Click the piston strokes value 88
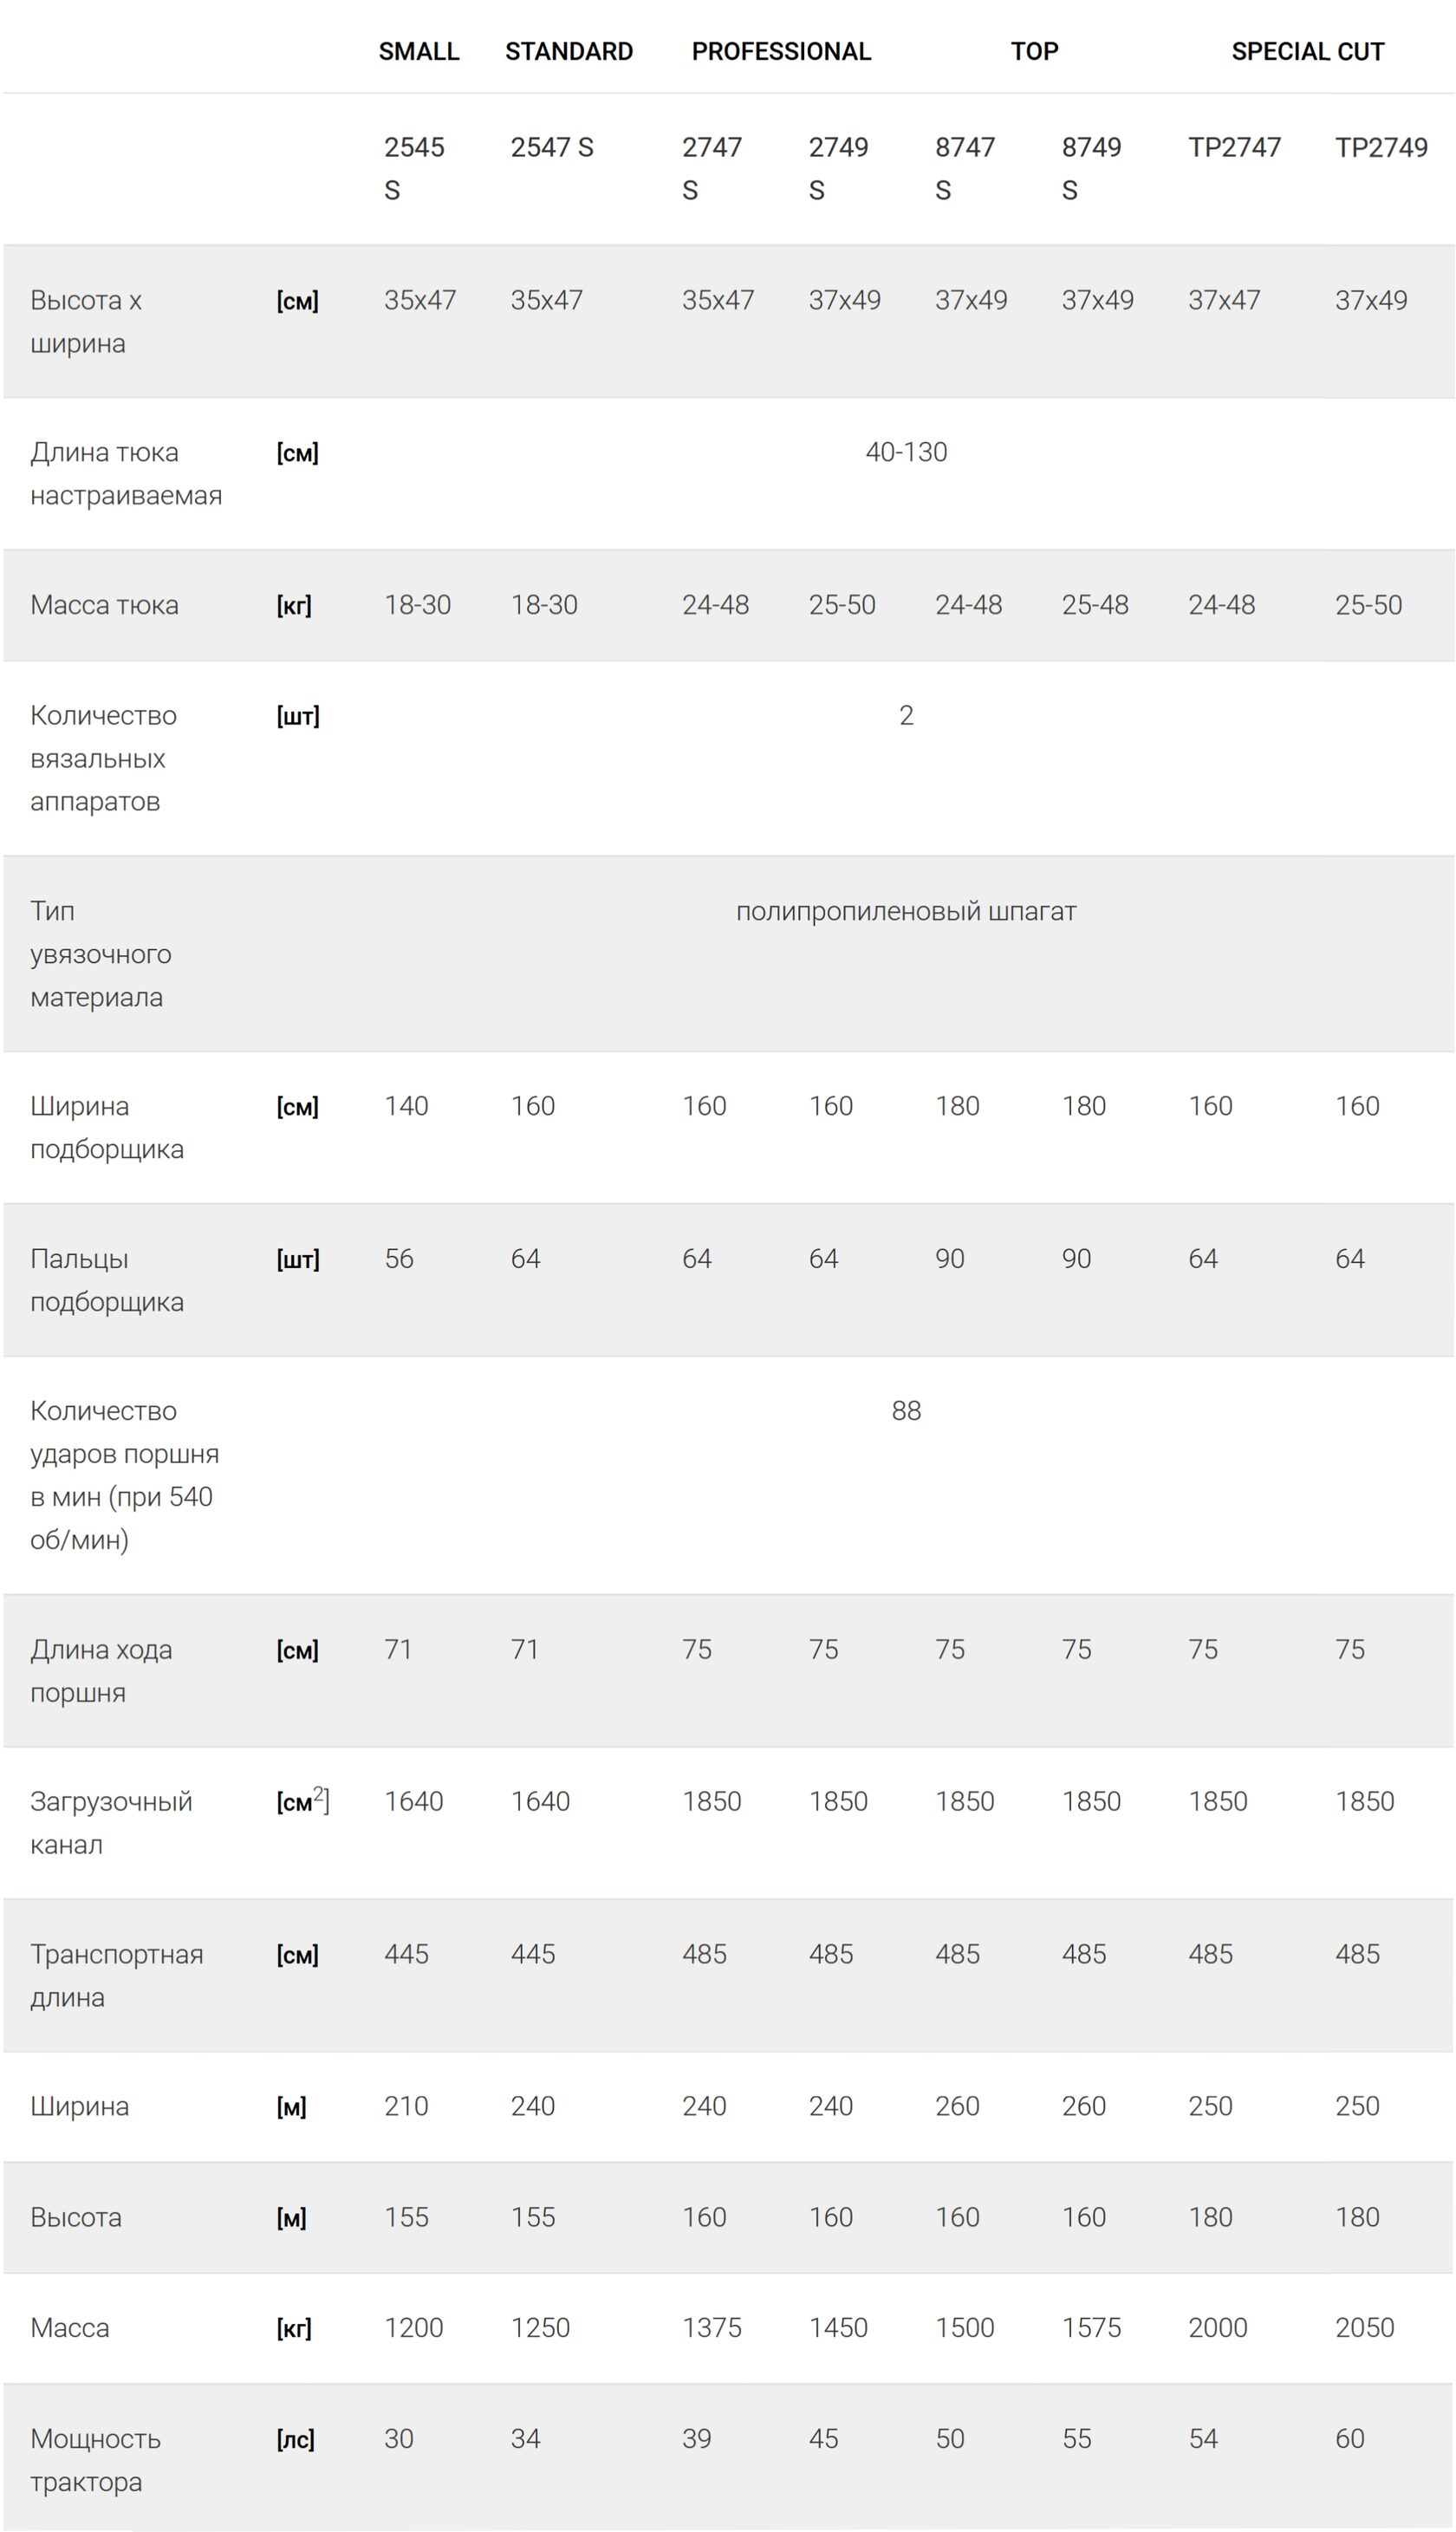The image size is (1456, 2532). tap(906, 1411)
